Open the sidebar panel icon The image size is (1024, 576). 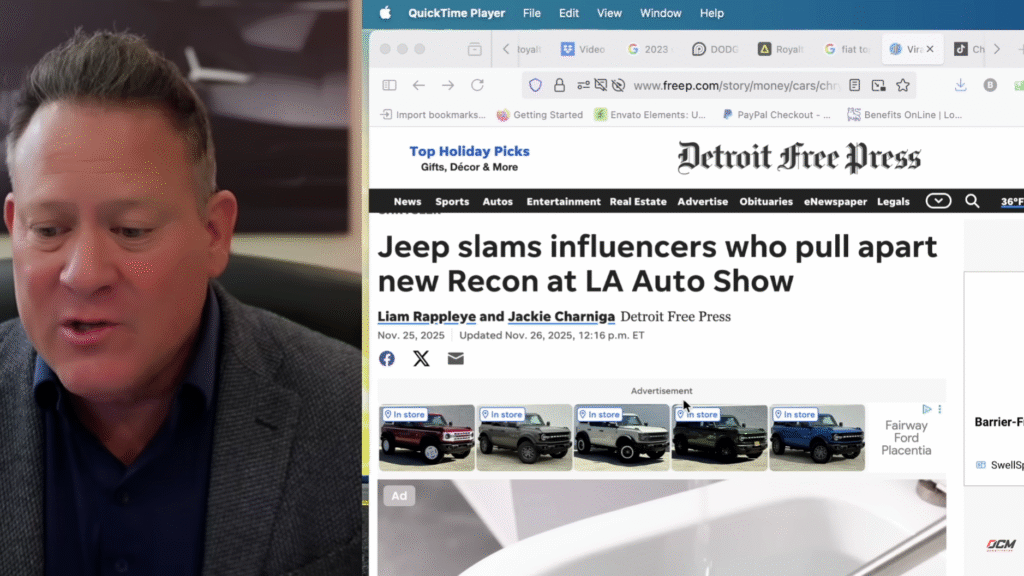click(x=389, y=86)
